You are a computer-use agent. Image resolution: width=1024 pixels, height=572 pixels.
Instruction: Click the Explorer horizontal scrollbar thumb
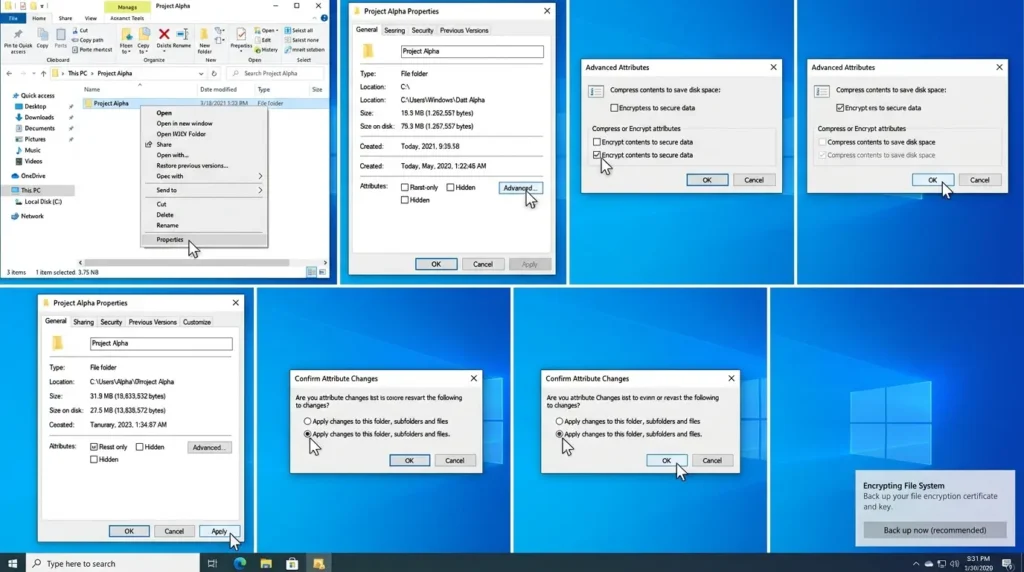click(x=187, y=262)
